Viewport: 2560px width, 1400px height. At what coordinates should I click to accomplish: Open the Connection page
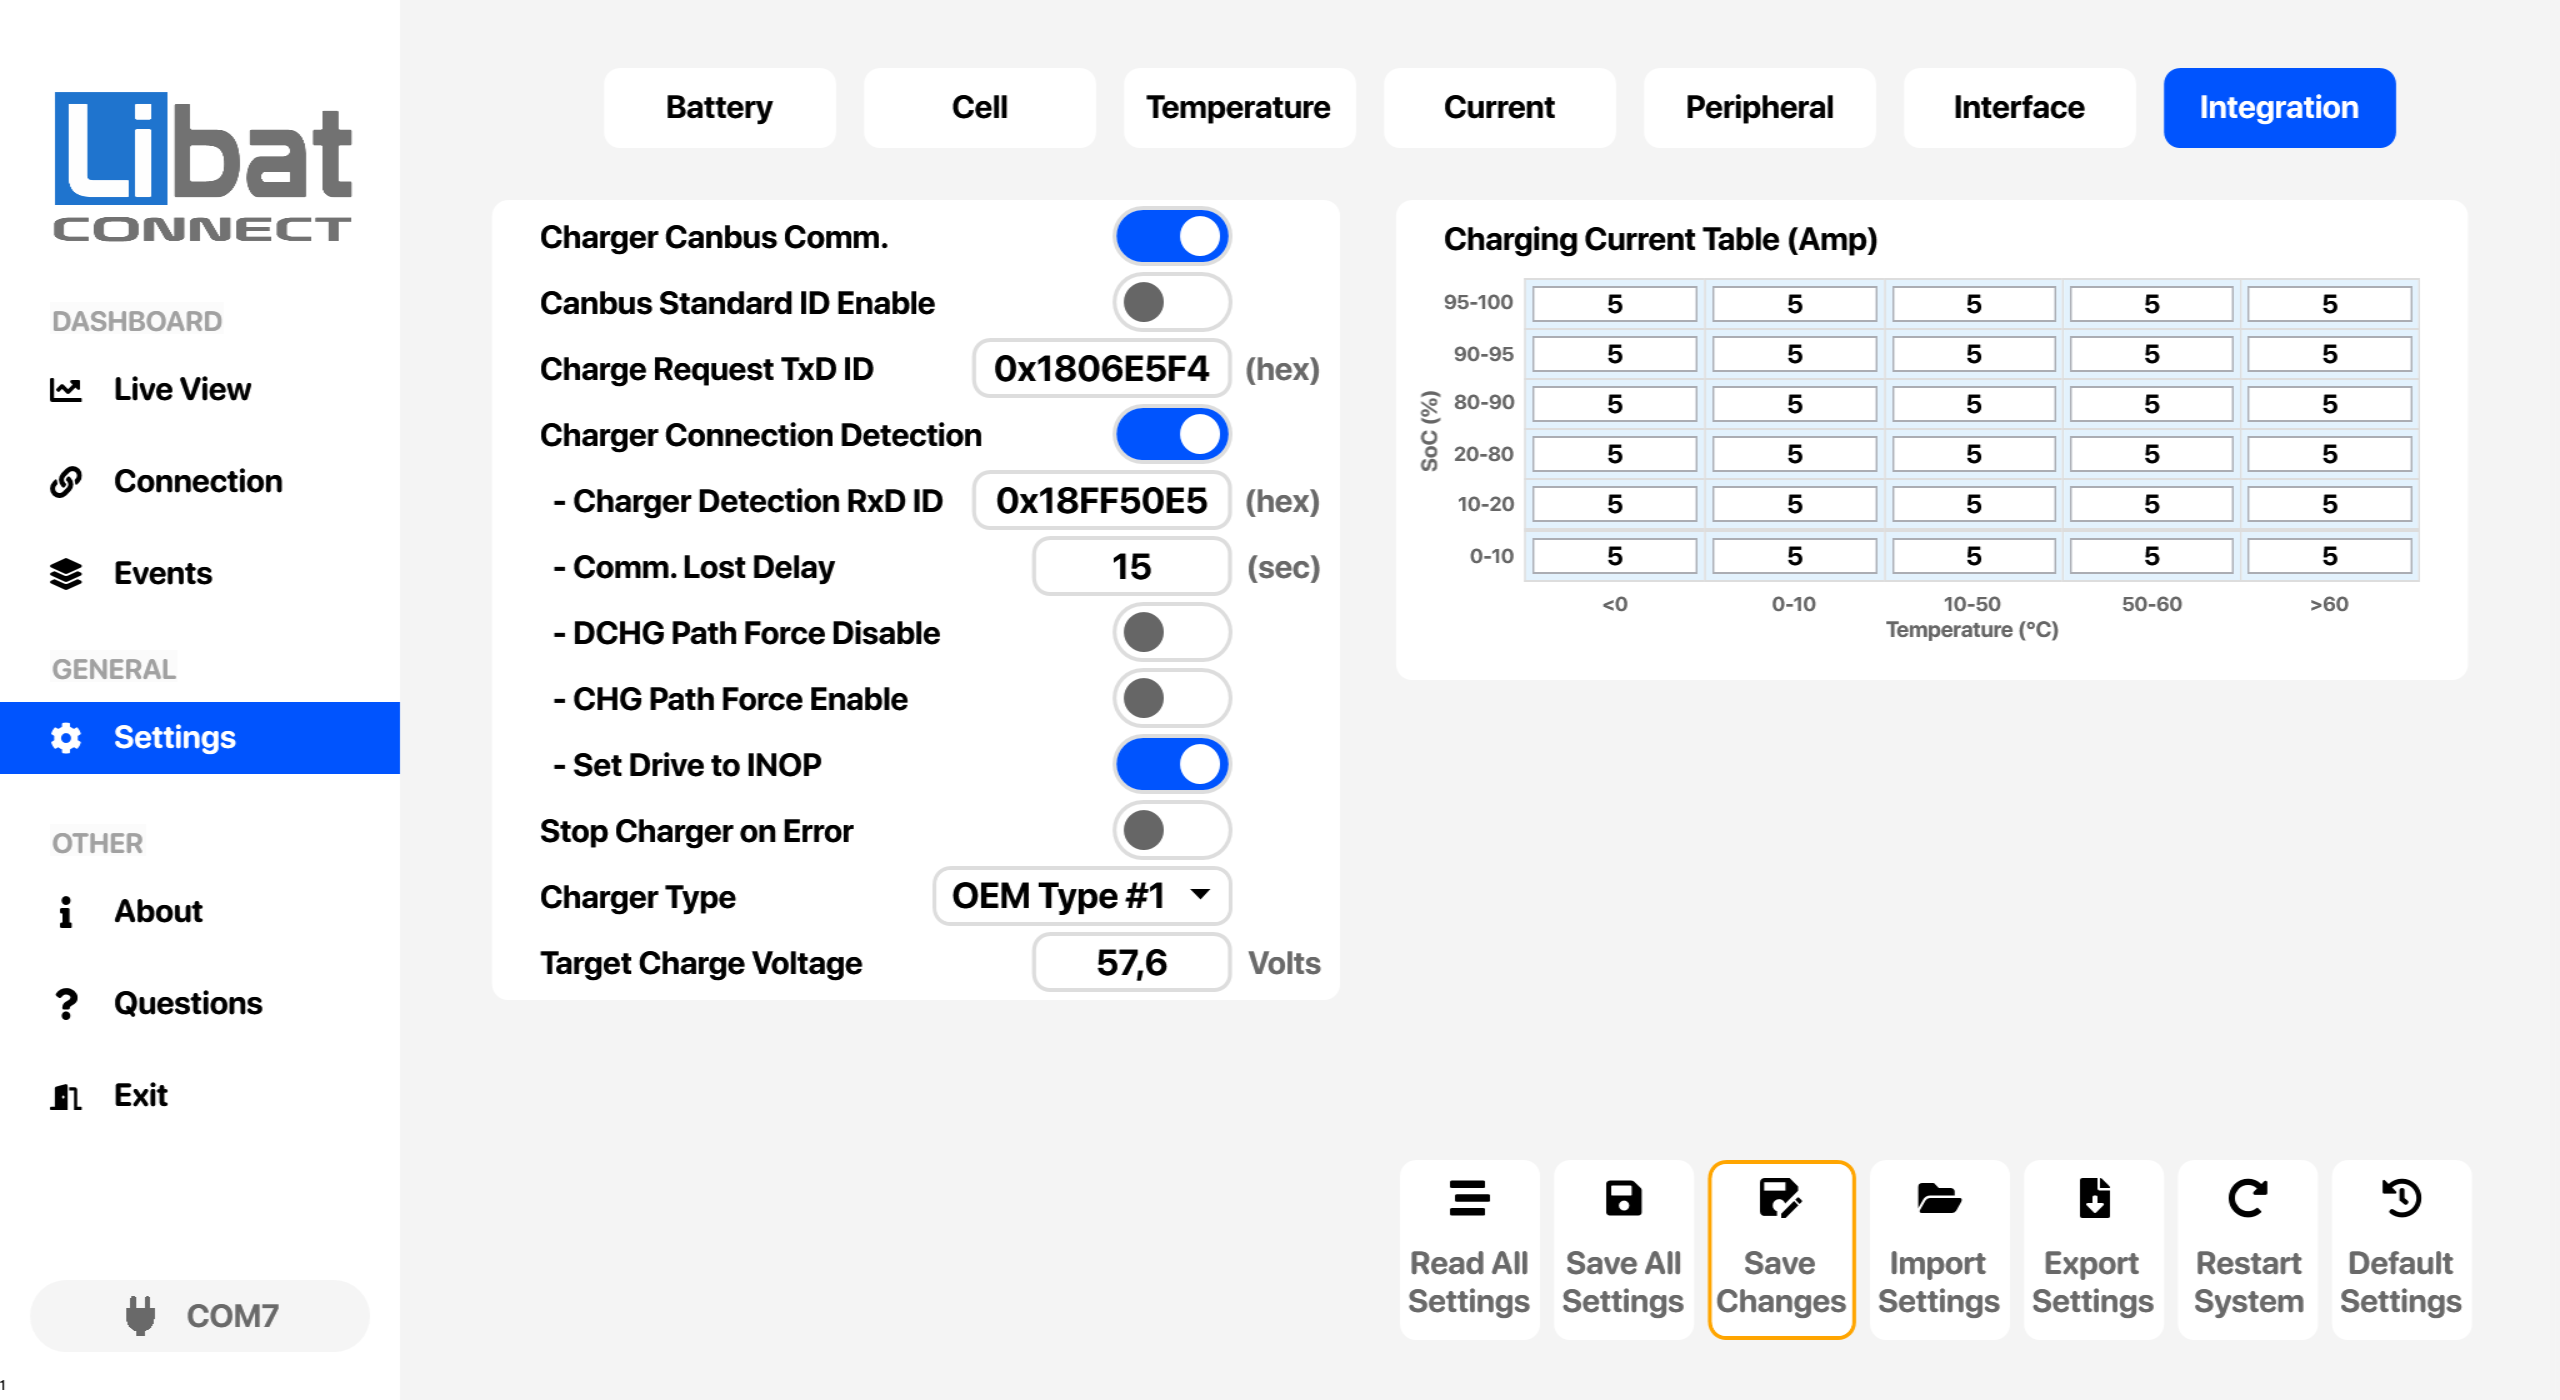pos(198,481)
